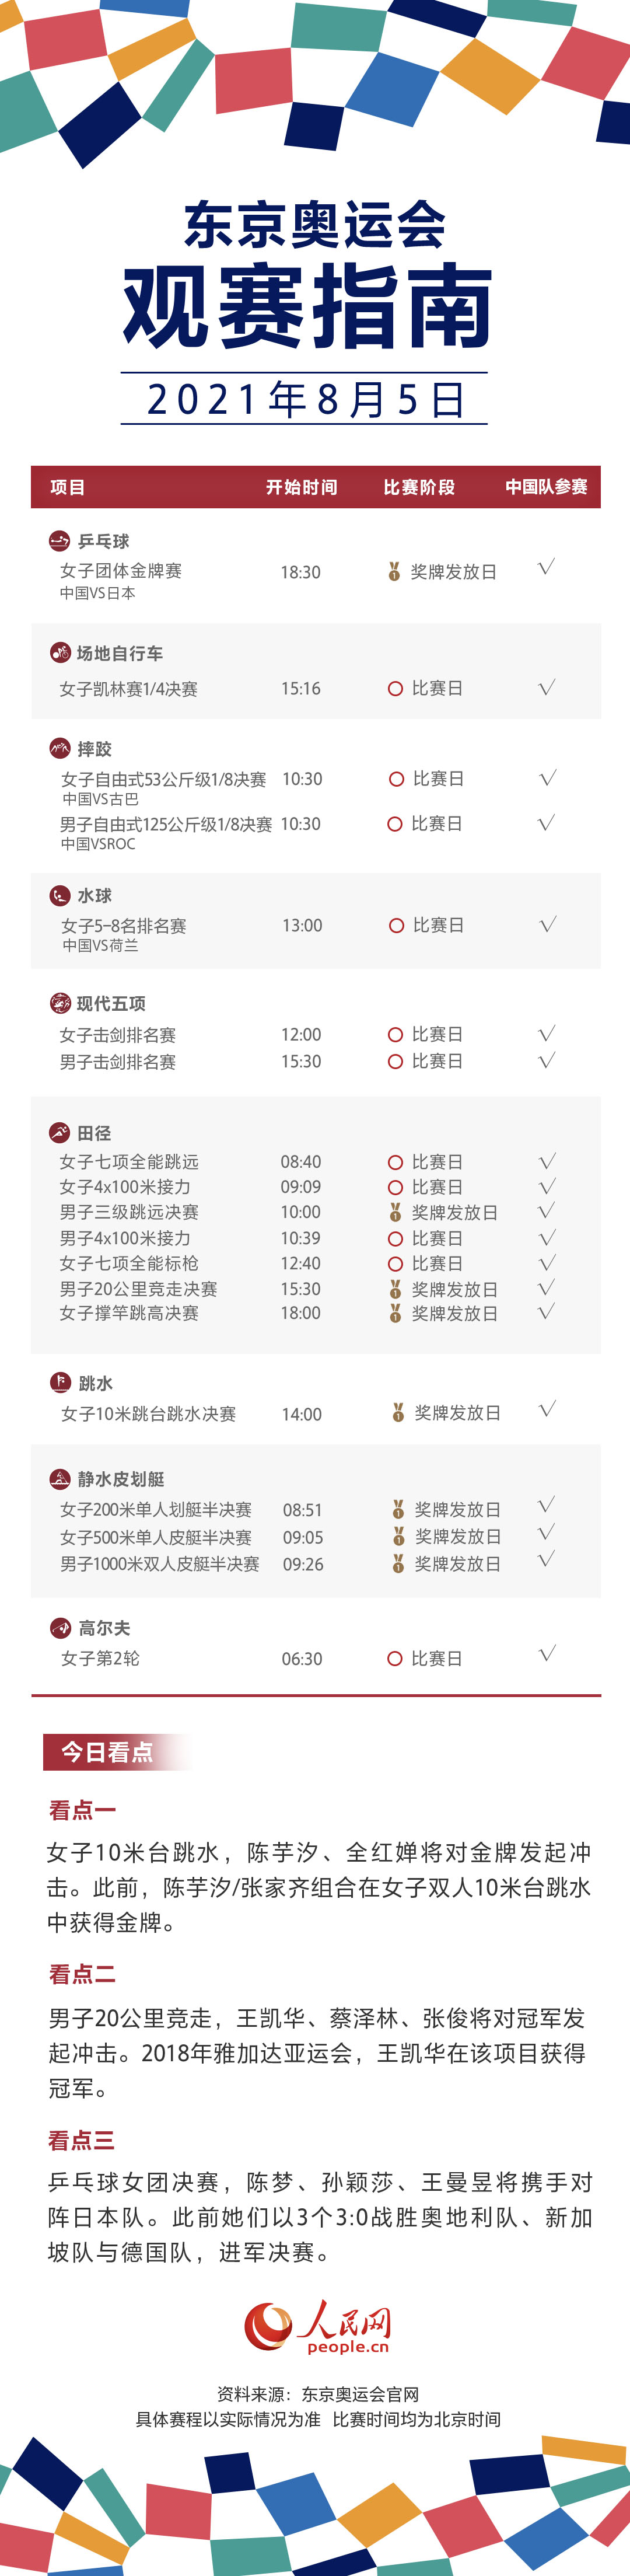Screen dimensions: 630x2576
Task: Click the 人民网 people.cn logo
Action: pyautogui.click(x=317, y=2327)
